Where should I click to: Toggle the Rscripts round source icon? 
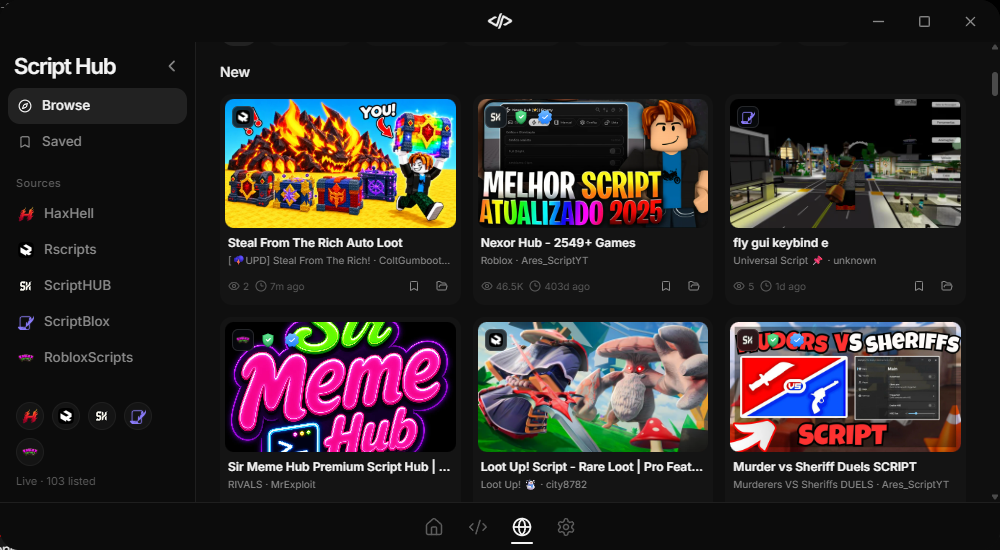point(66,417)
